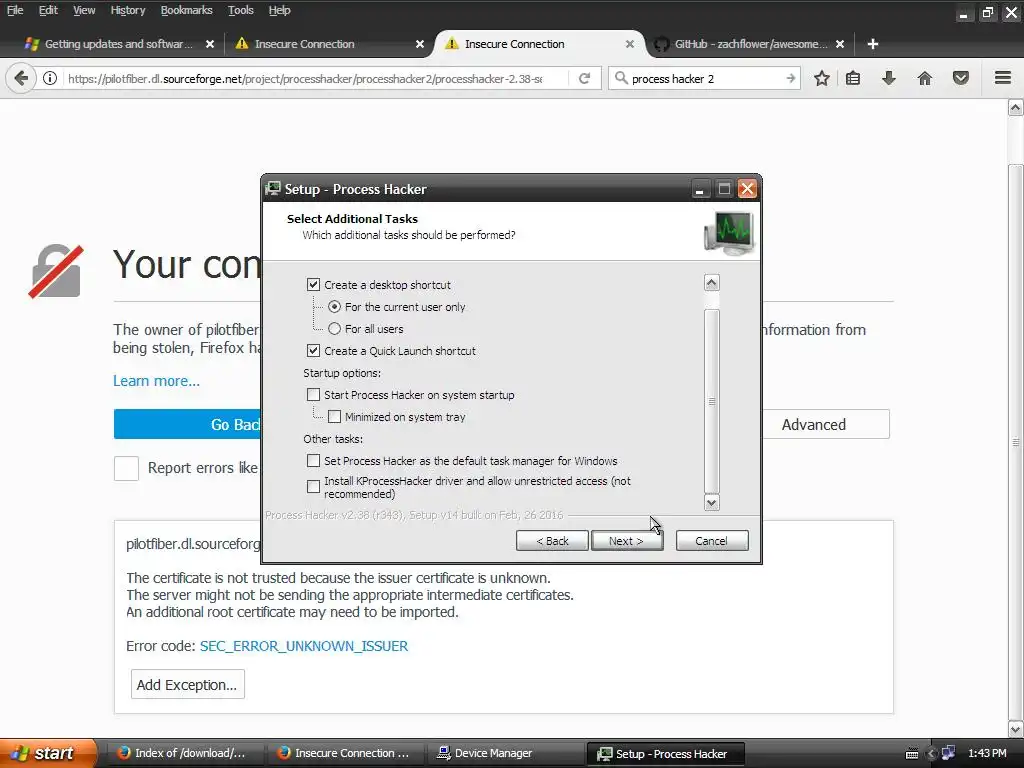Click the search go arrow
The image size is (1024, 768).
790,78
